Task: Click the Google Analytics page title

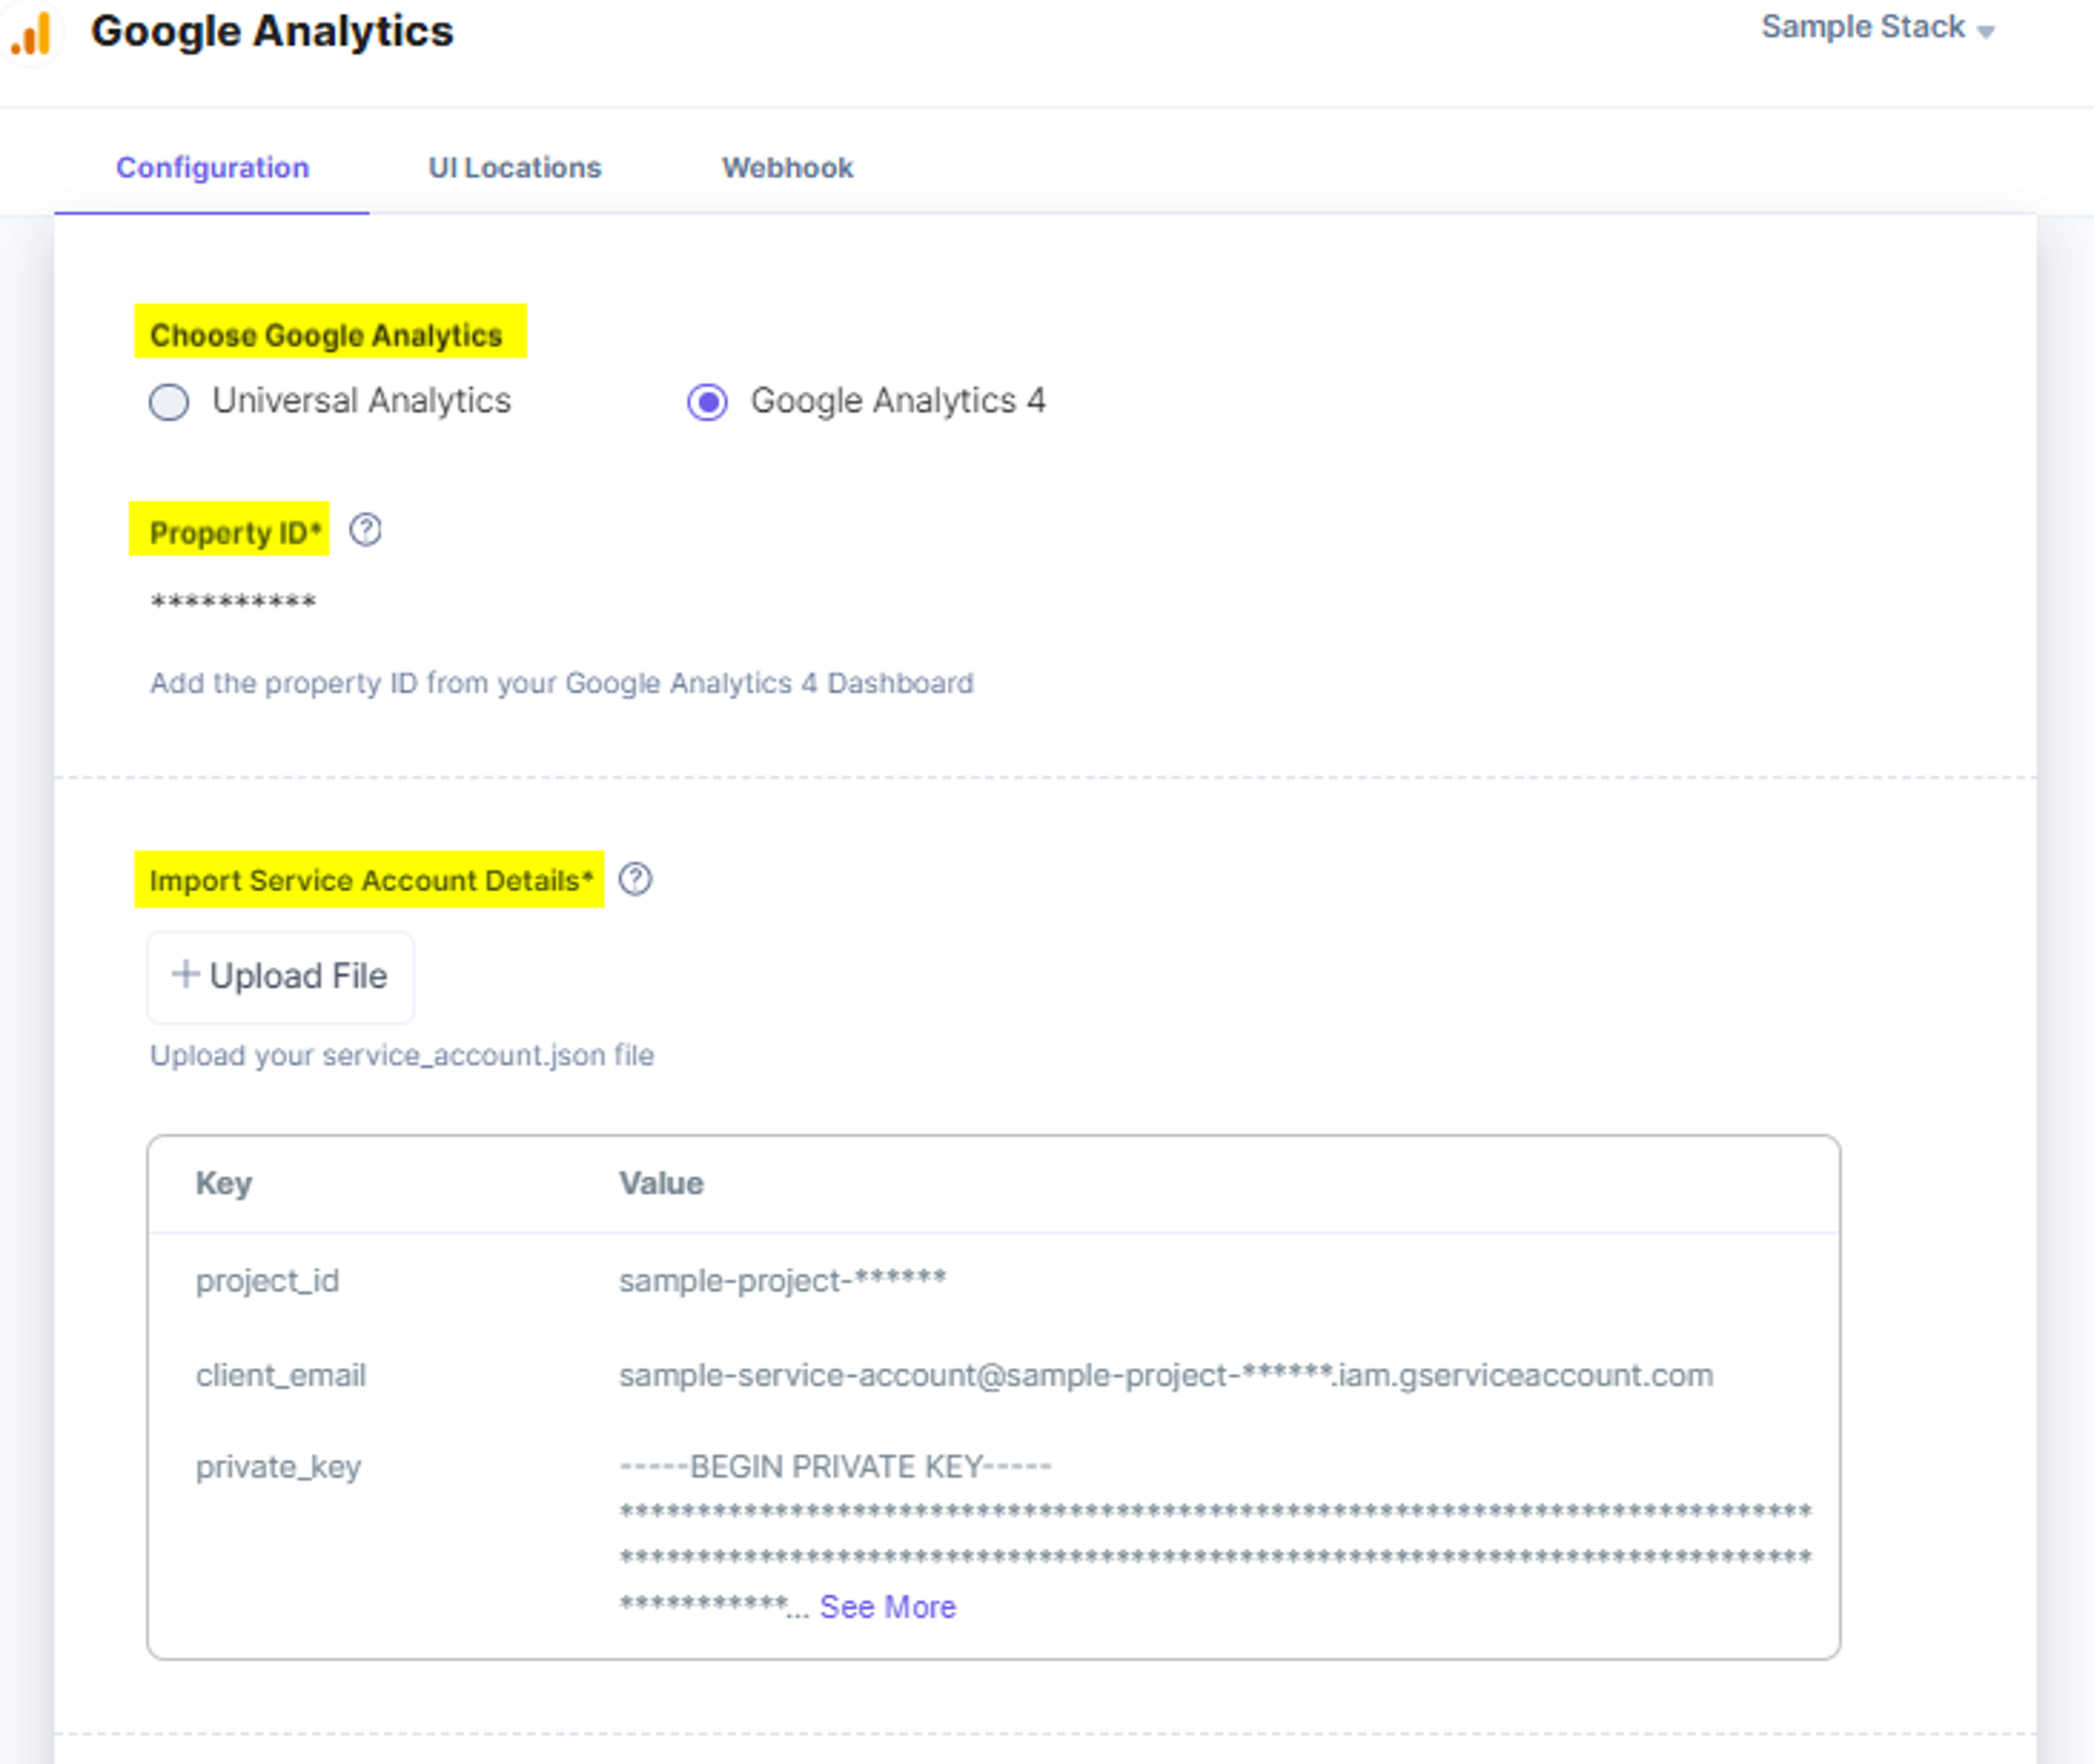Action: (x=272, y=31)
